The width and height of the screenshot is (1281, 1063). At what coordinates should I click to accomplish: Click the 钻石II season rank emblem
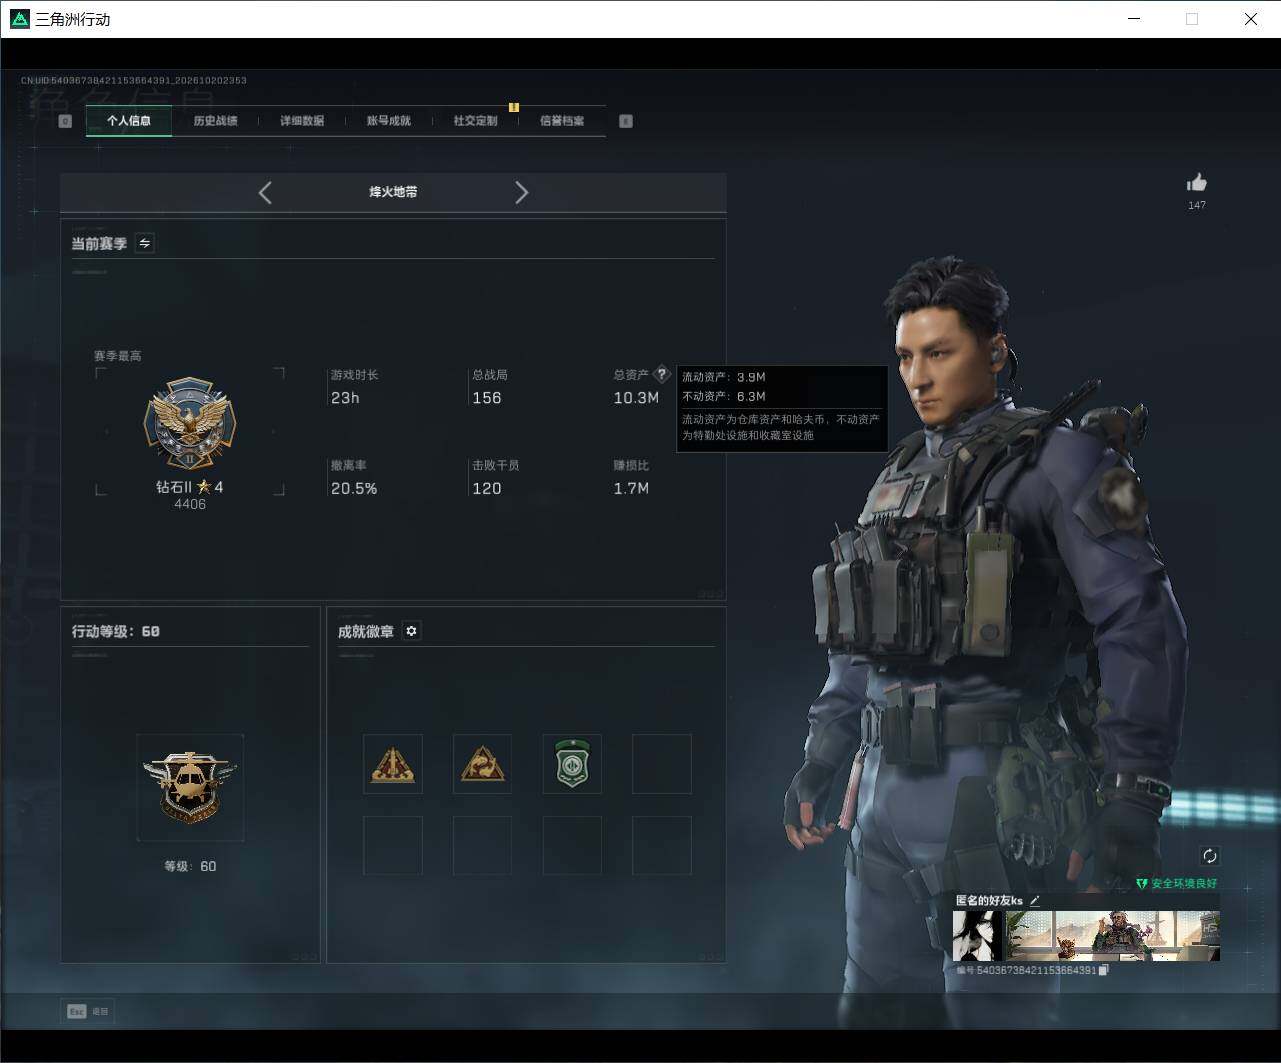(x=190, y=424)
